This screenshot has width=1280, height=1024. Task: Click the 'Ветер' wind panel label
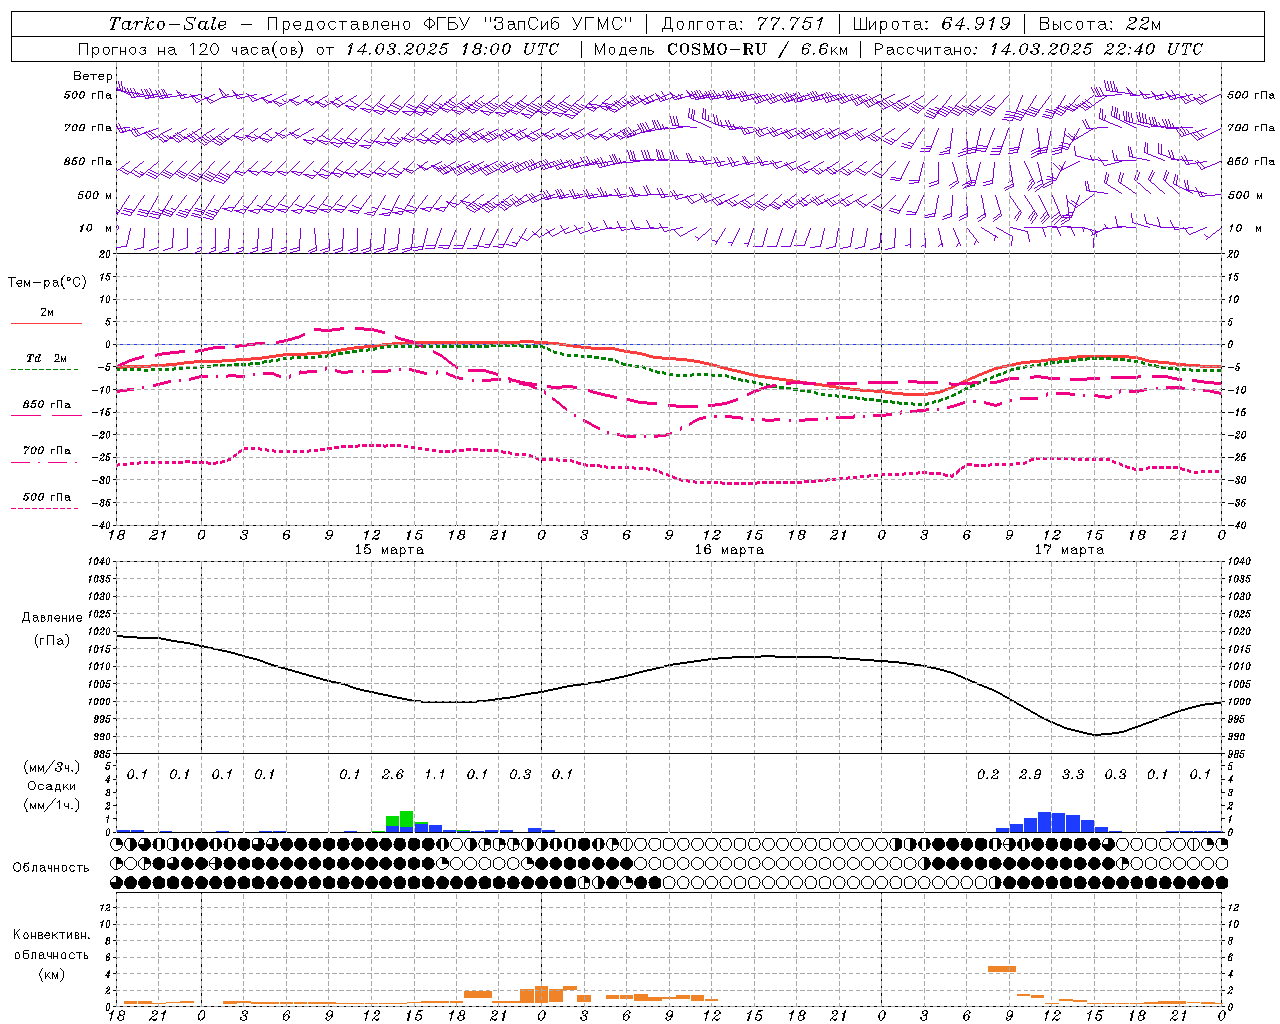click(92, 76)
